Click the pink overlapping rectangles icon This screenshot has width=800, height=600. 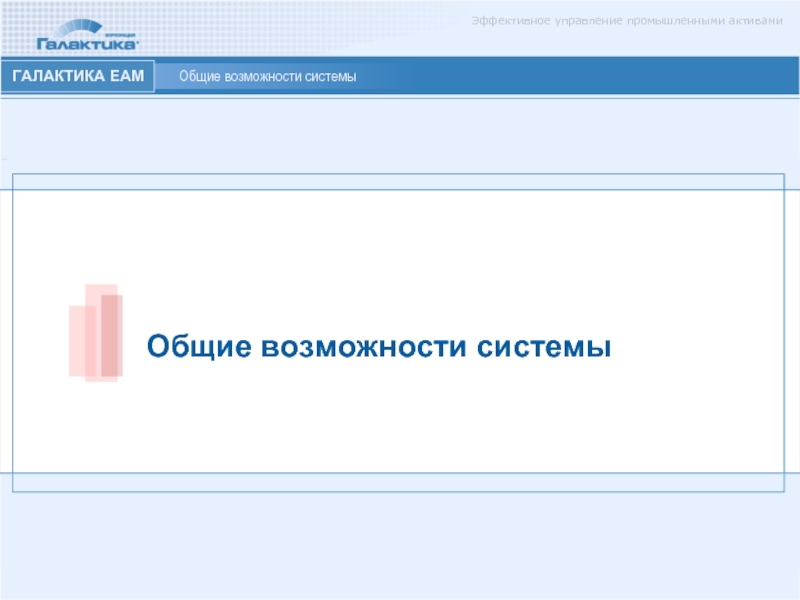pyautogui.click(x=96, y=333)
